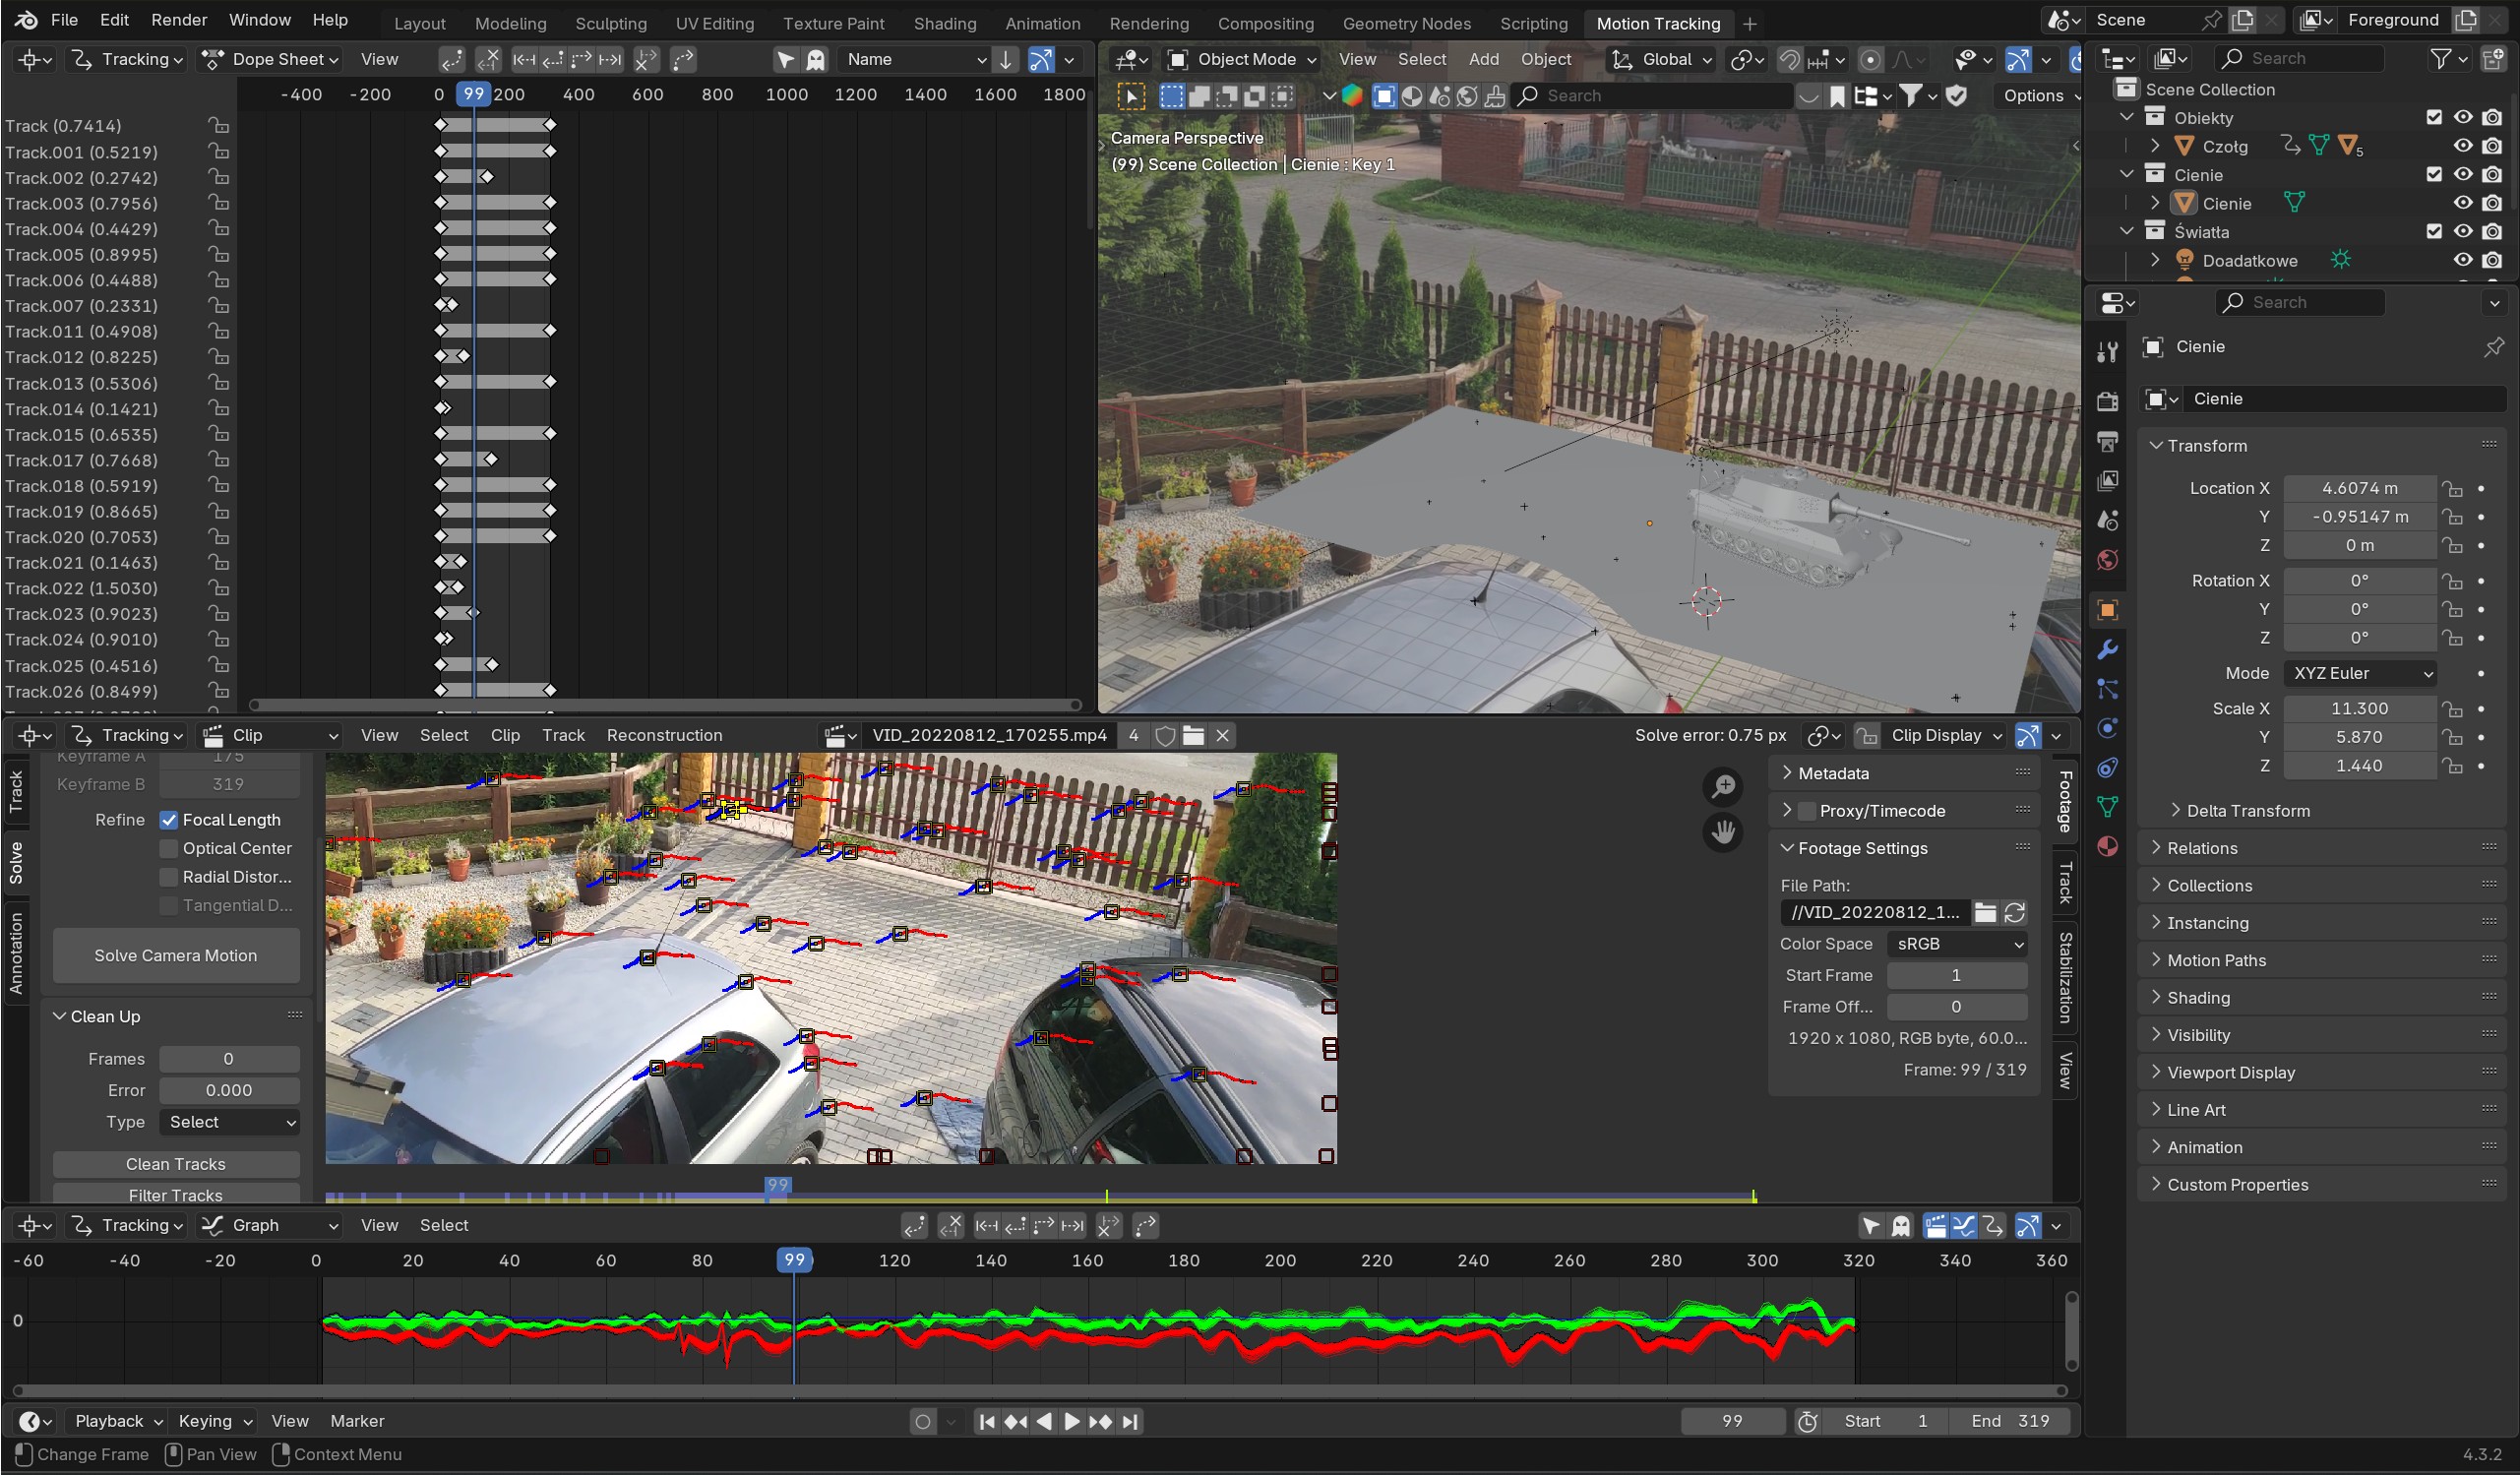This screenshot has height=1475, width=2520.
Task: Open the Color Space sRGB dropdown
Action: point(1957,944)
